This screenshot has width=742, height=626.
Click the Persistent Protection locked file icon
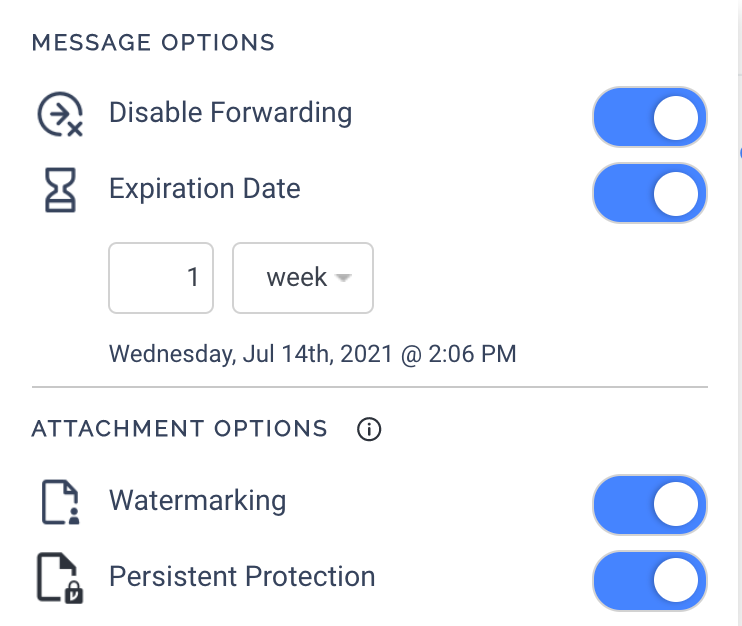pos(60,579)
